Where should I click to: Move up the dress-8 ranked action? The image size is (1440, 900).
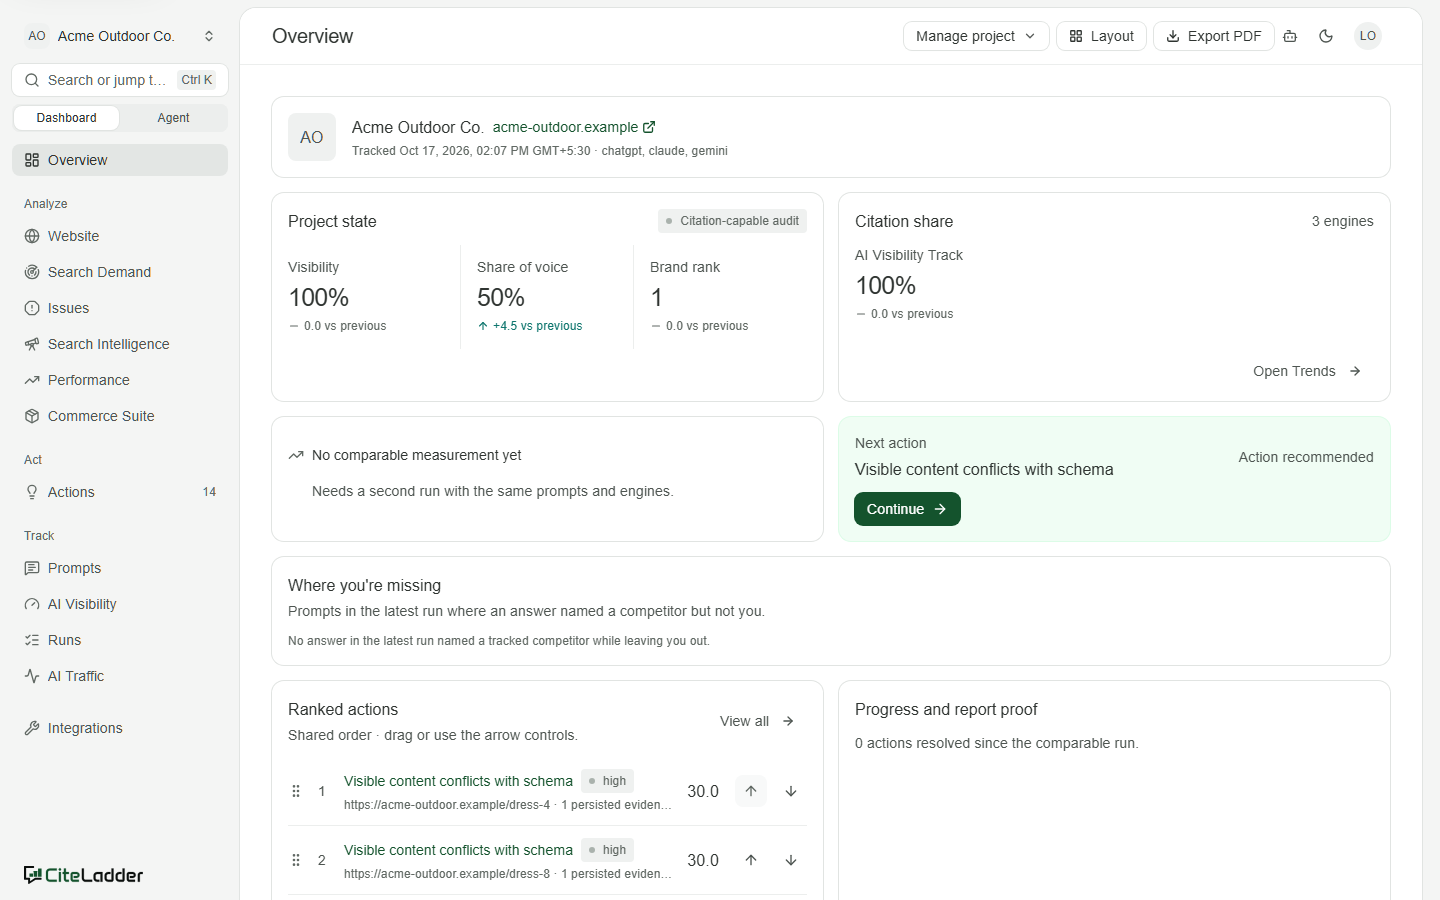click(751, 860)
